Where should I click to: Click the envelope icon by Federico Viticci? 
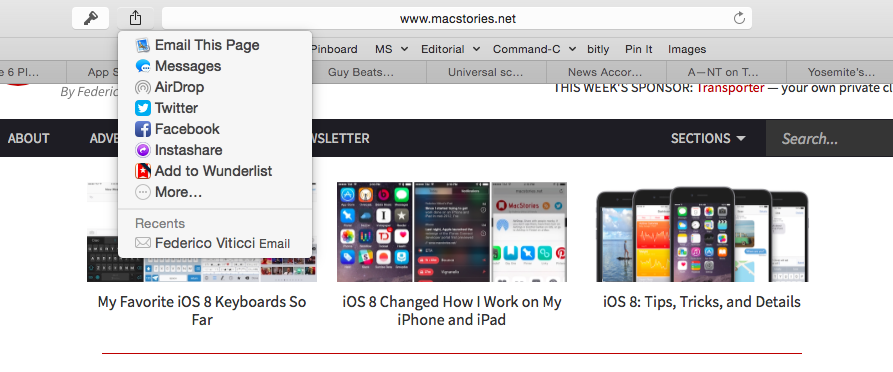(142, 243)
